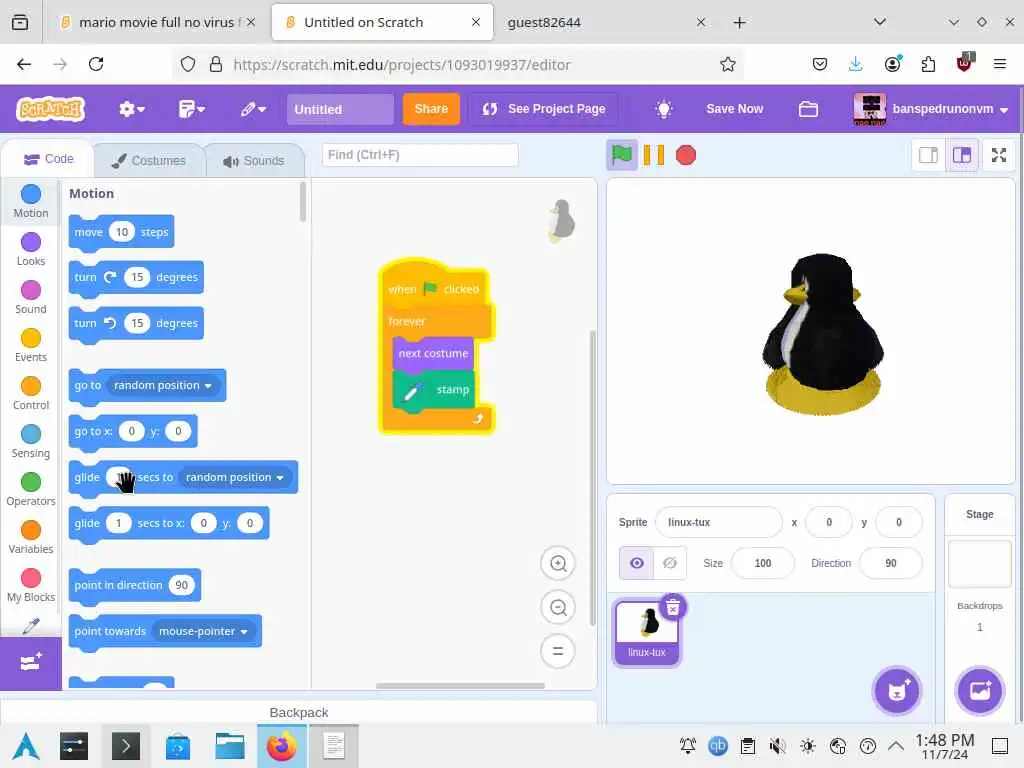Image resolution: width=1024 pixels, height=768 pixels.
Task: Select the Sensing block category
Action: pos(31,441)
